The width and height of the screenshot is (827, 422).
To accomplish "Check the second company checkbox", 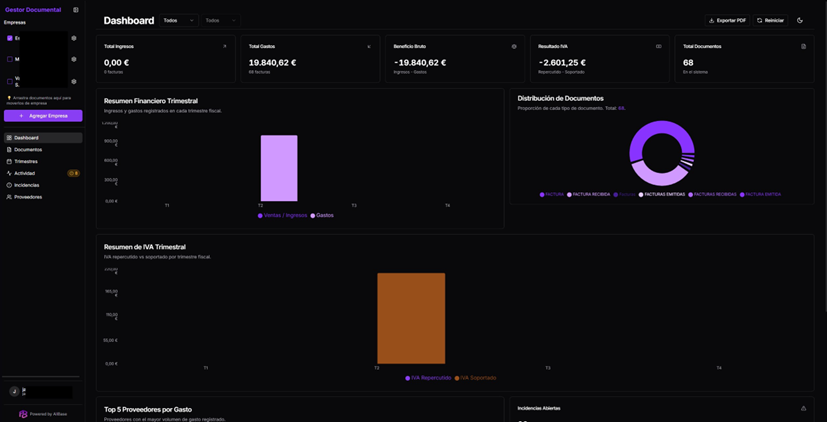I will (x=10, y=59).
